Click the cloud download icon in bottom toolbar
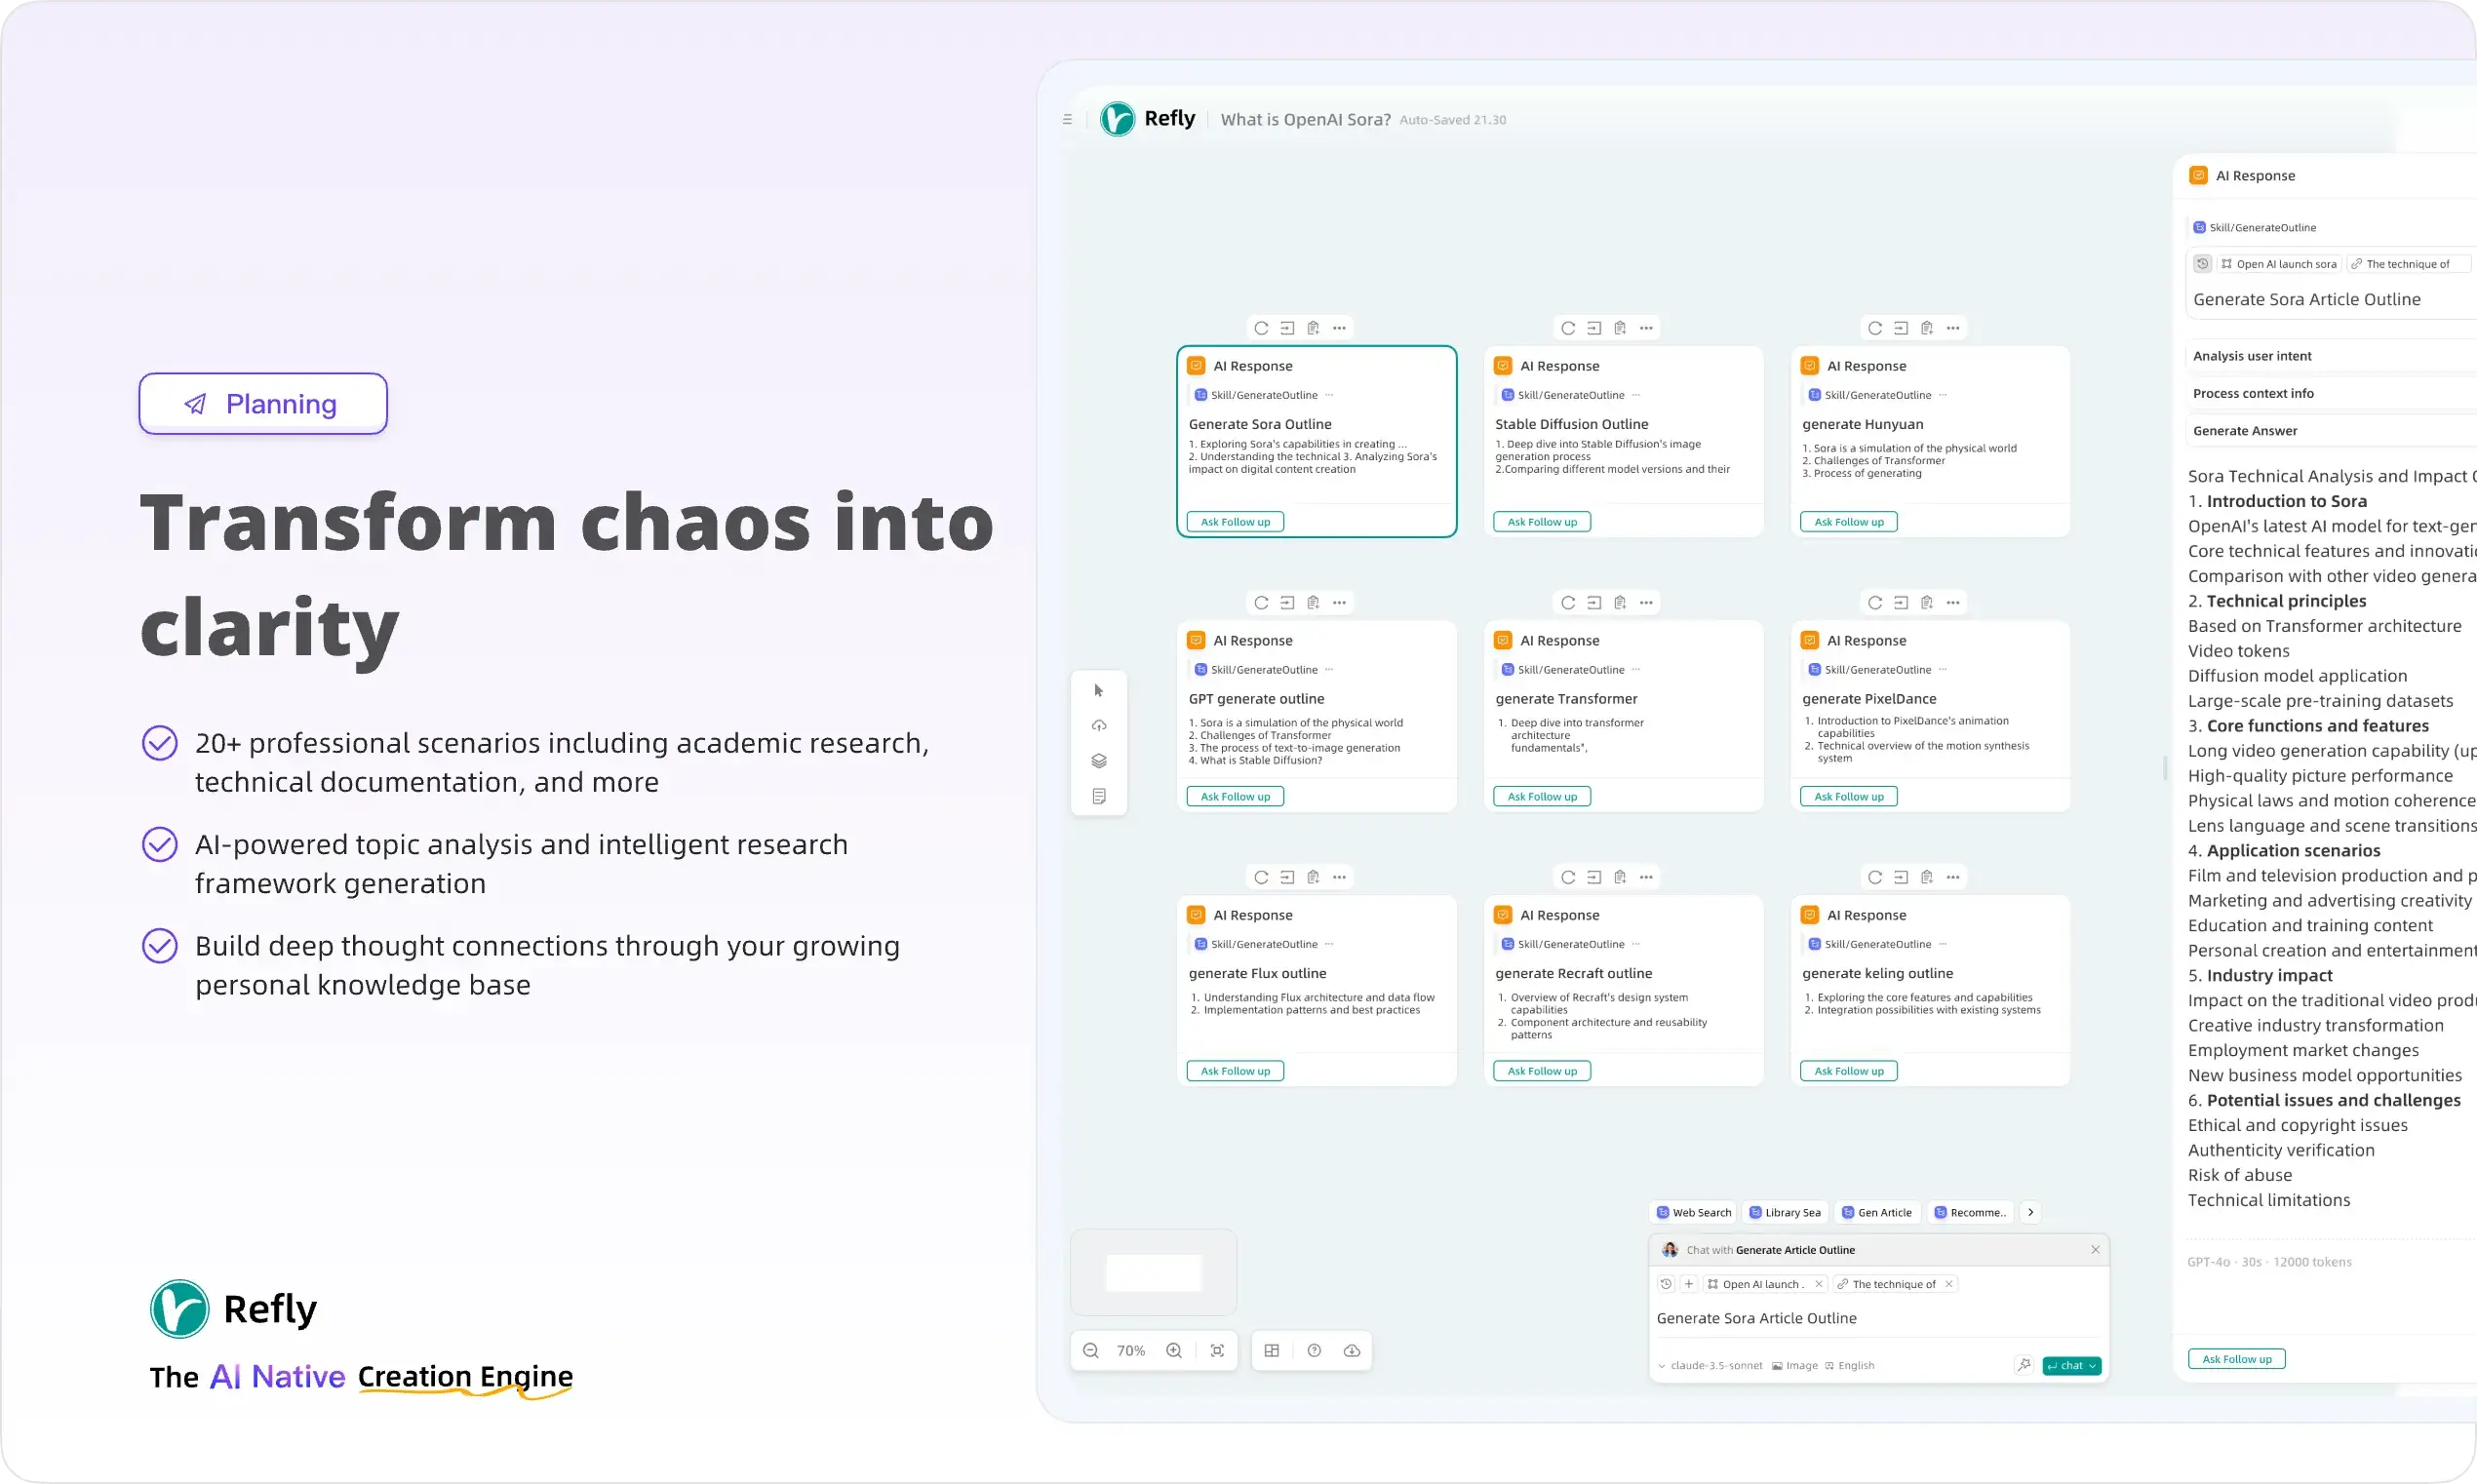 pos(1352,1351)
